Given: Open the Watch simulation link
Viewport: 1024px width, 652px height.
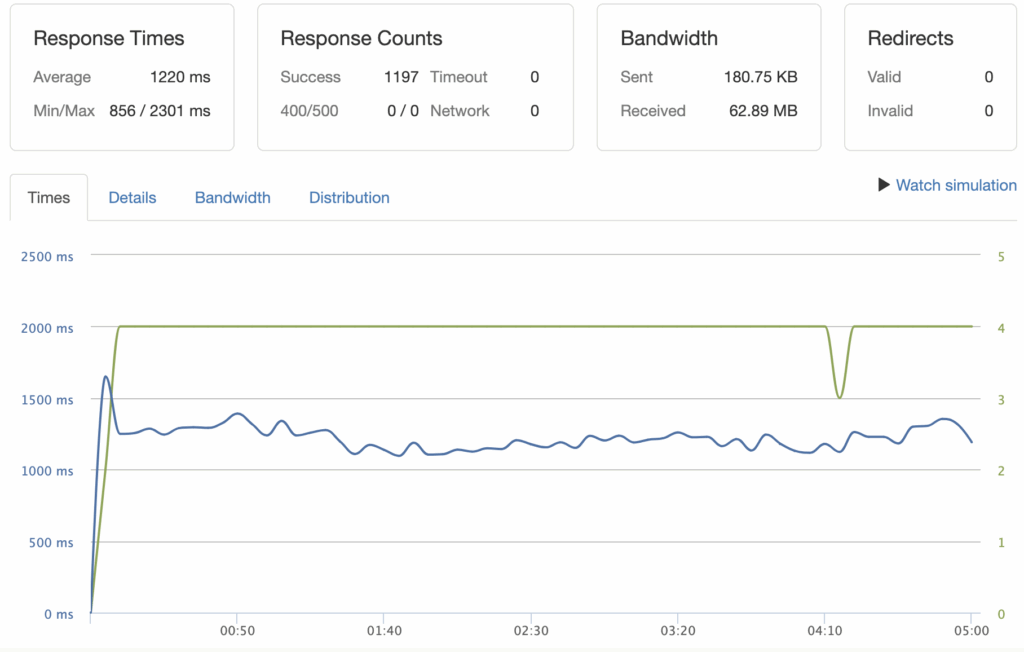Looking at the screenshot, I should (x=955, y=185).
